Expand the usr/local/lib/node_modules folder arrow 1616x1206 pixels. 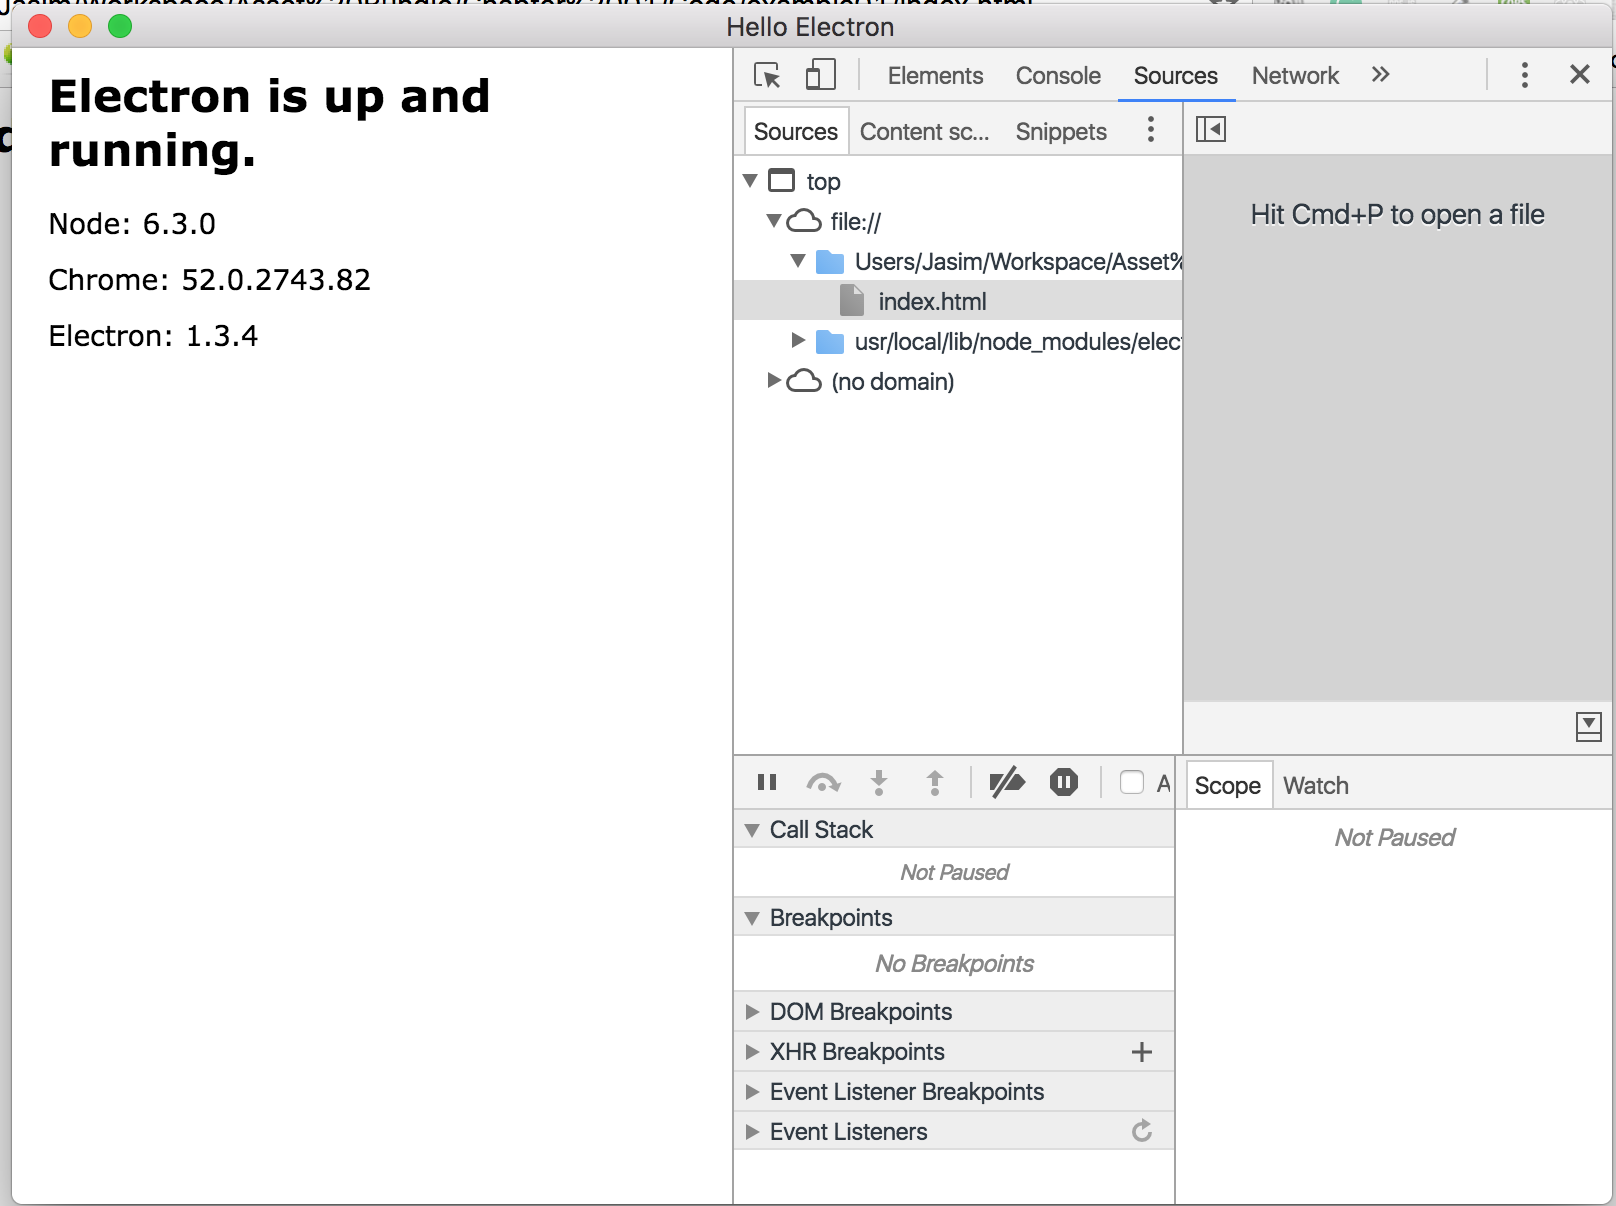798,340
